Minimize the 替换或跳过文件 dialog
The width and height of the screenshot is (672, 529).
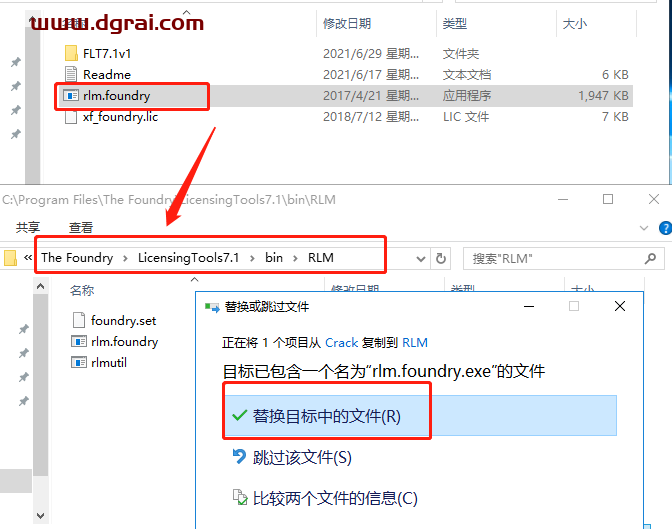pyautogui.click(x=529, y=306)
